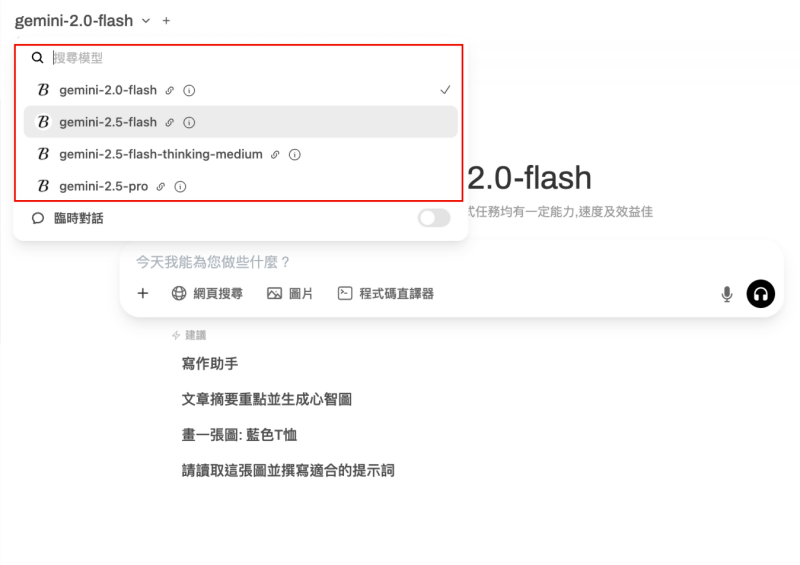The image size is (800, 565).
Task: Collapse the gemini-2.0-flash model dropdown chevron
Action: point(146,21)
